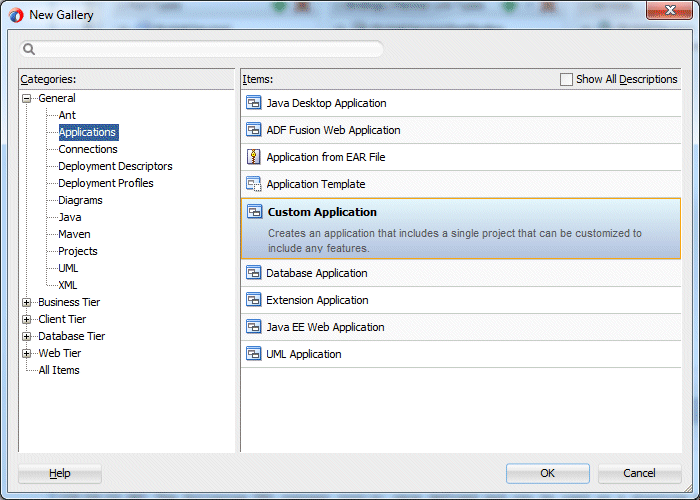
Task: Click the JDeveloper logo in title bar
Action: [x=16, y=15]
